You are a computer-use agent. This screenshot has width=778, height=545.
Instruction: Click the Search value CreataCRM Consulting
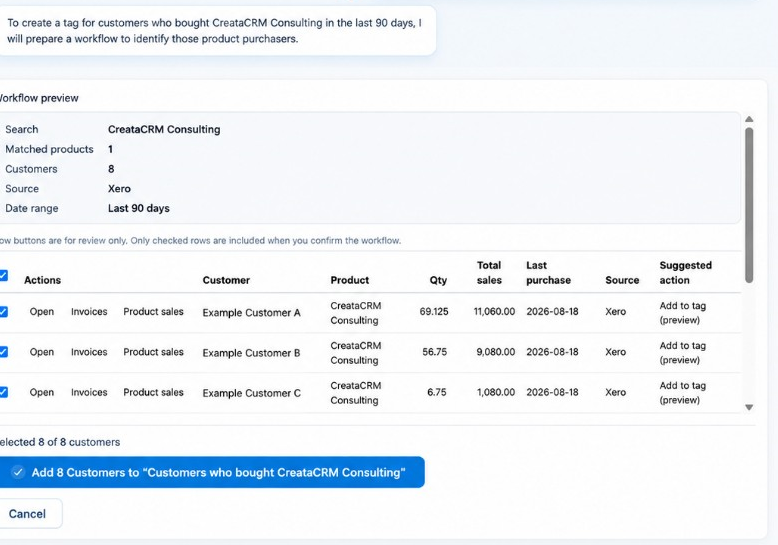coord(164,130)
